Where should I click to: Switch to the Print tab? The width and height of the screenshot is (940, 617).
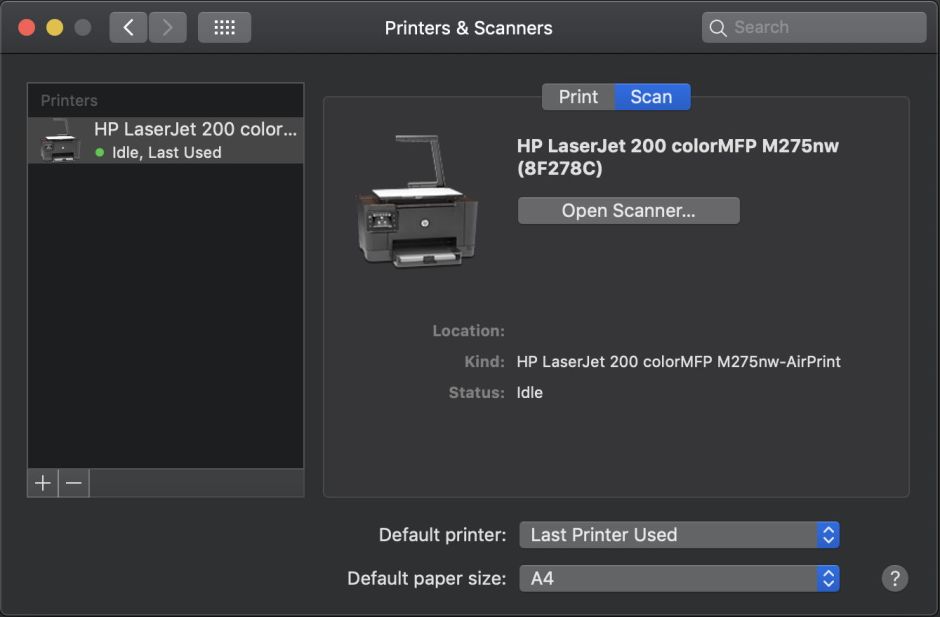point(578,97)
